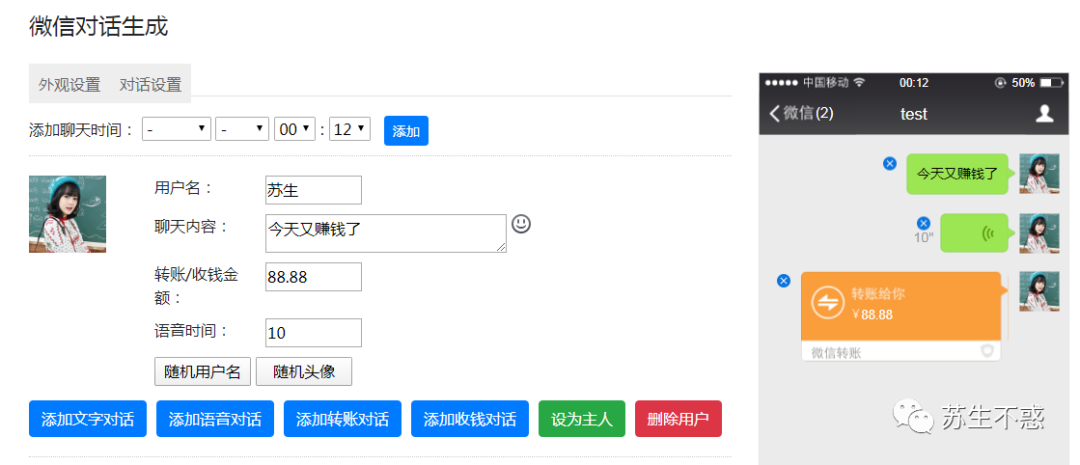Click 添加文字对话 button
Screen dimensions: 1080x465
[87, 419]
